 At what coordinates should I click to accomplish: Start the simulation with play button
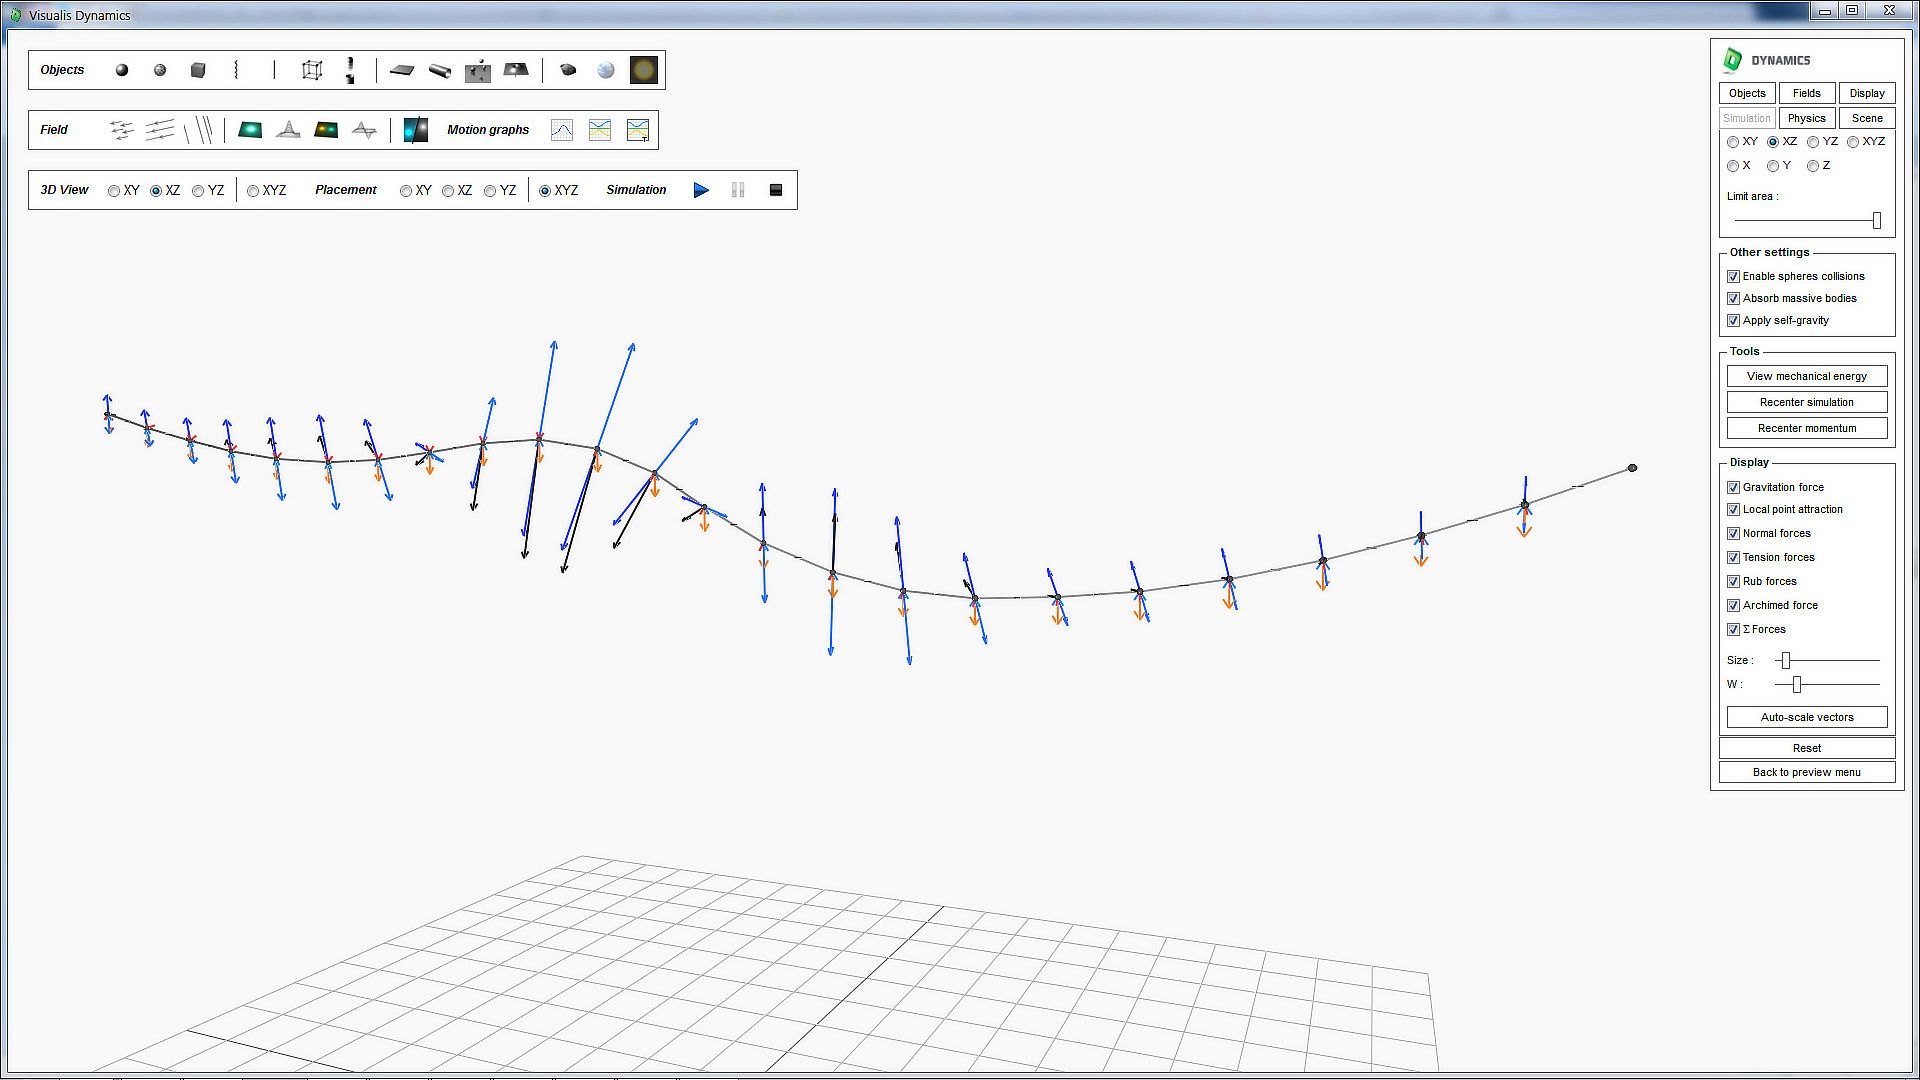(x=701, y=190)
